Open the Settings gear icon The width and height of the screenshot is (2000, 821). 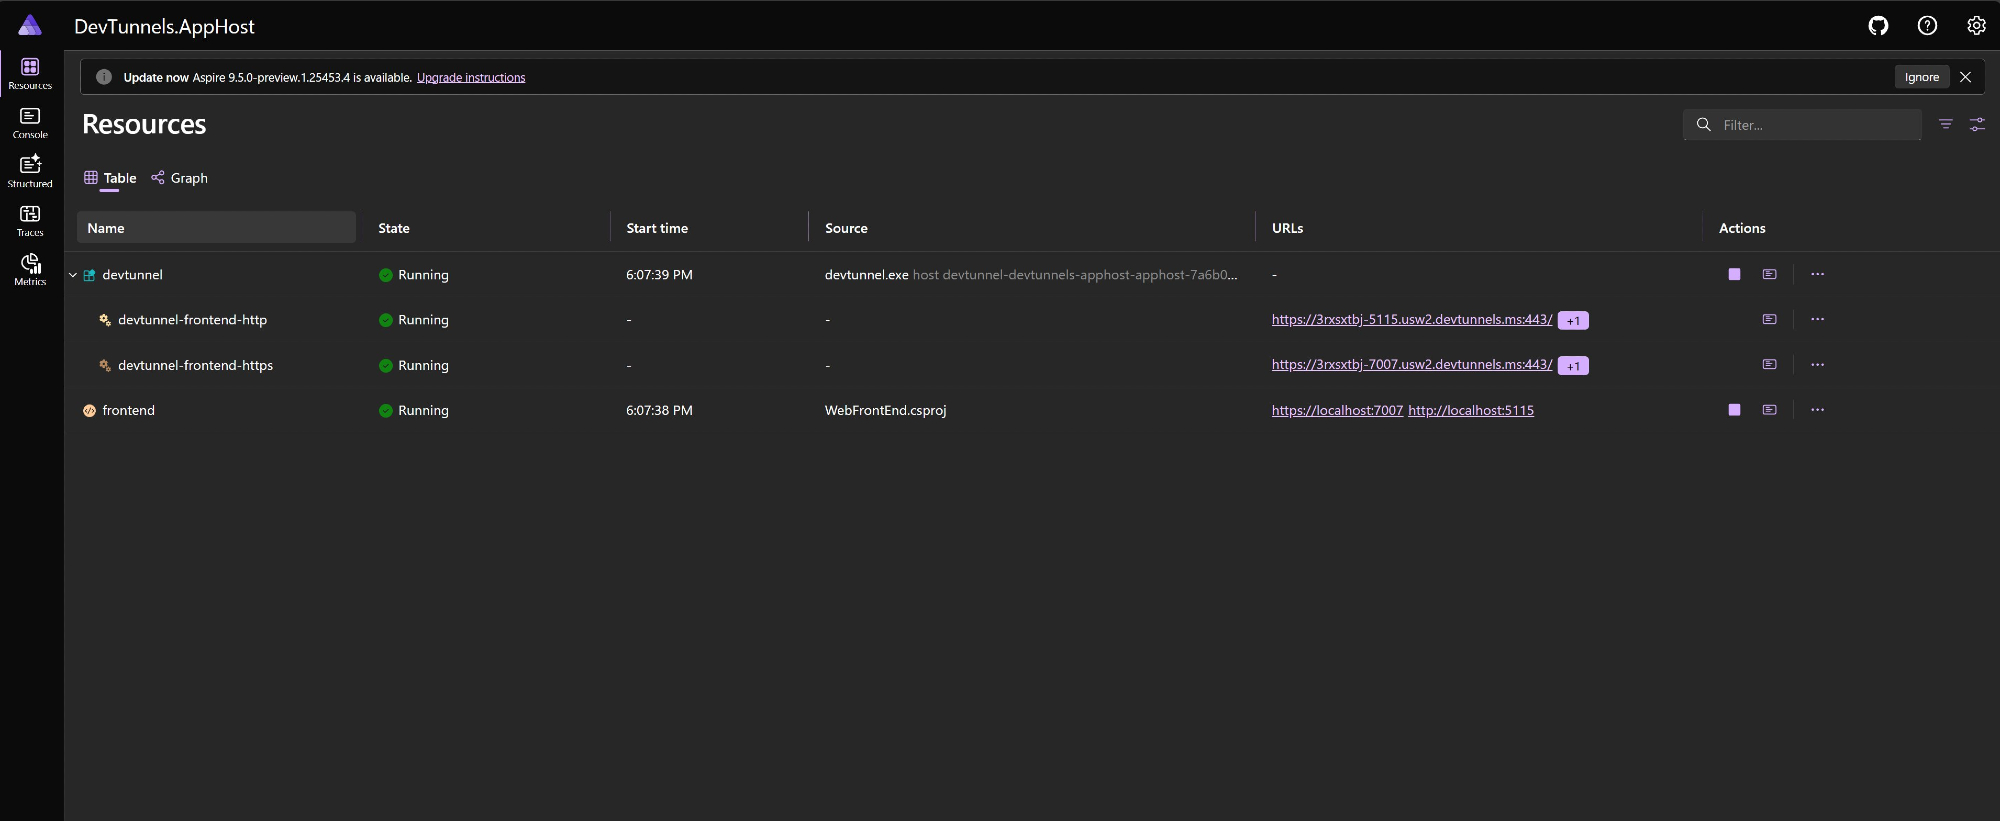[x=1976, y=26]
